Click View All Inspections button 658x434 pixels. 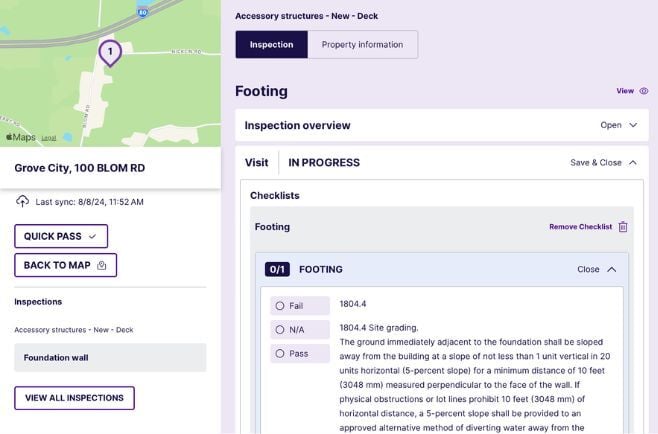(74, 398)
